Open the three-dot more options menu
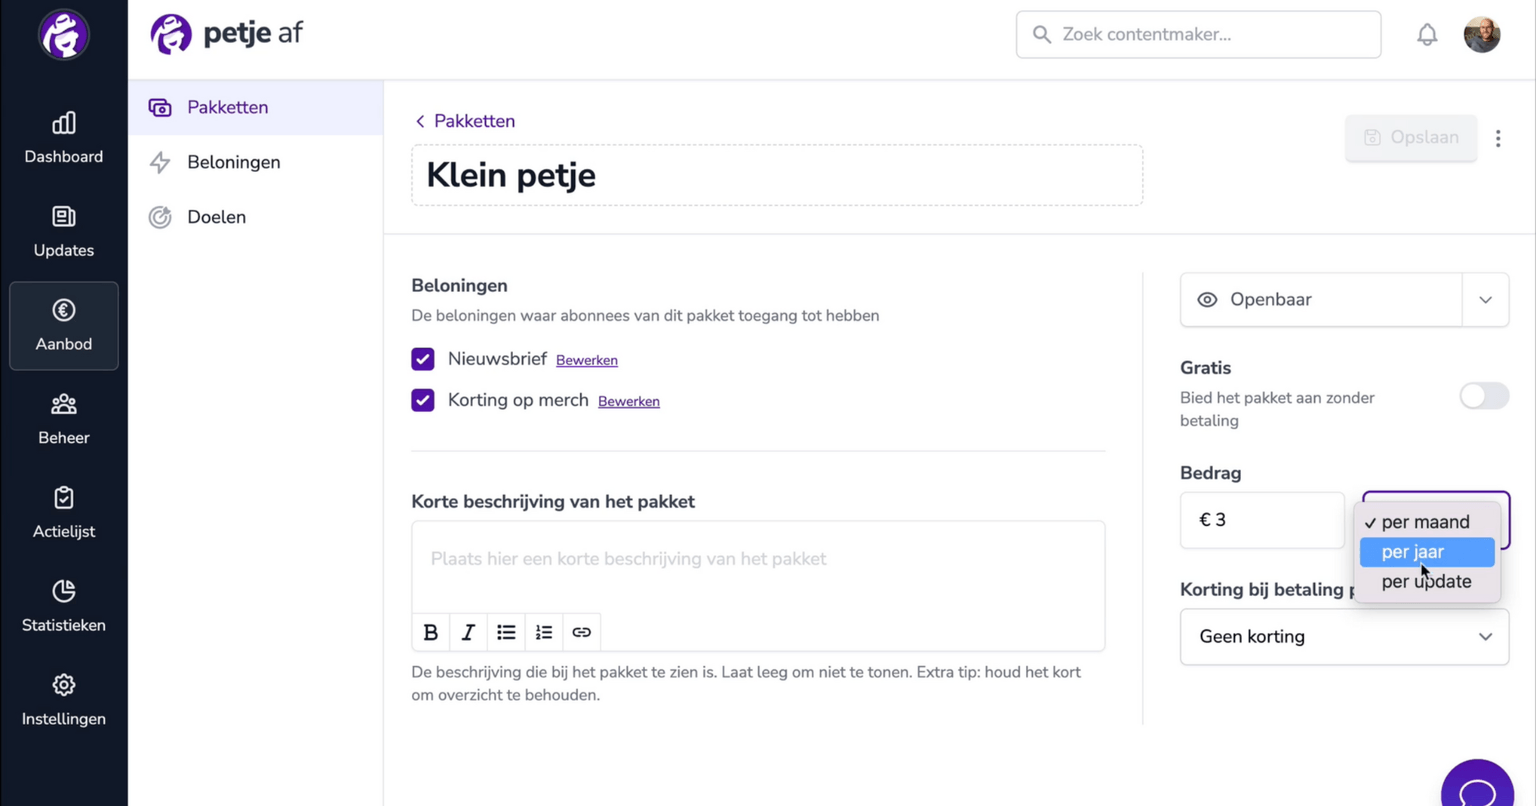Viewport: 1536px width, 806px height. tap(1498, 138)
